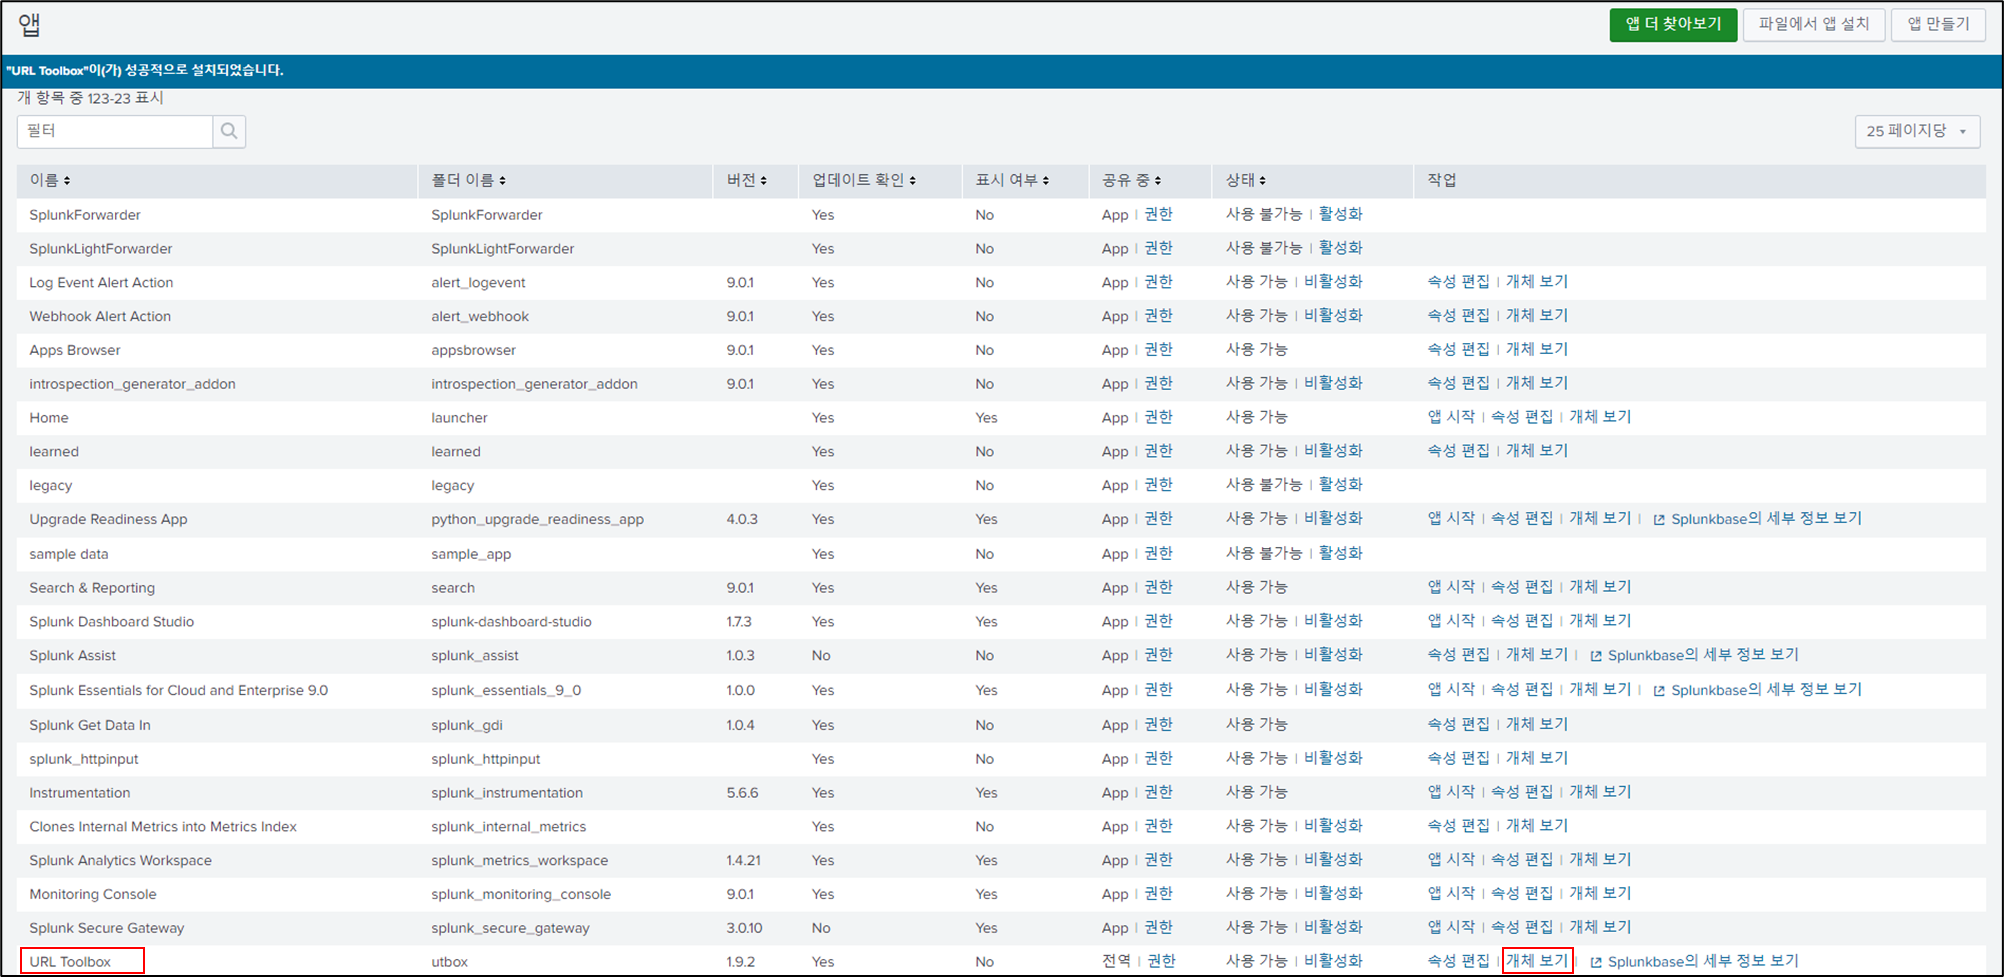Open external link icon in Splunk Assist row
This screenshot has width=2004, height=977.
click(x=1596, y=656)
